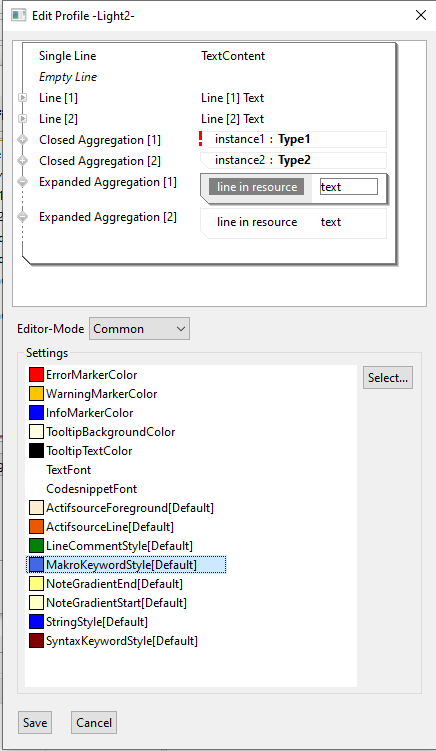Expand the Line [2] arrow
Viewport: 436px width, 751px height.
point(23,119)
